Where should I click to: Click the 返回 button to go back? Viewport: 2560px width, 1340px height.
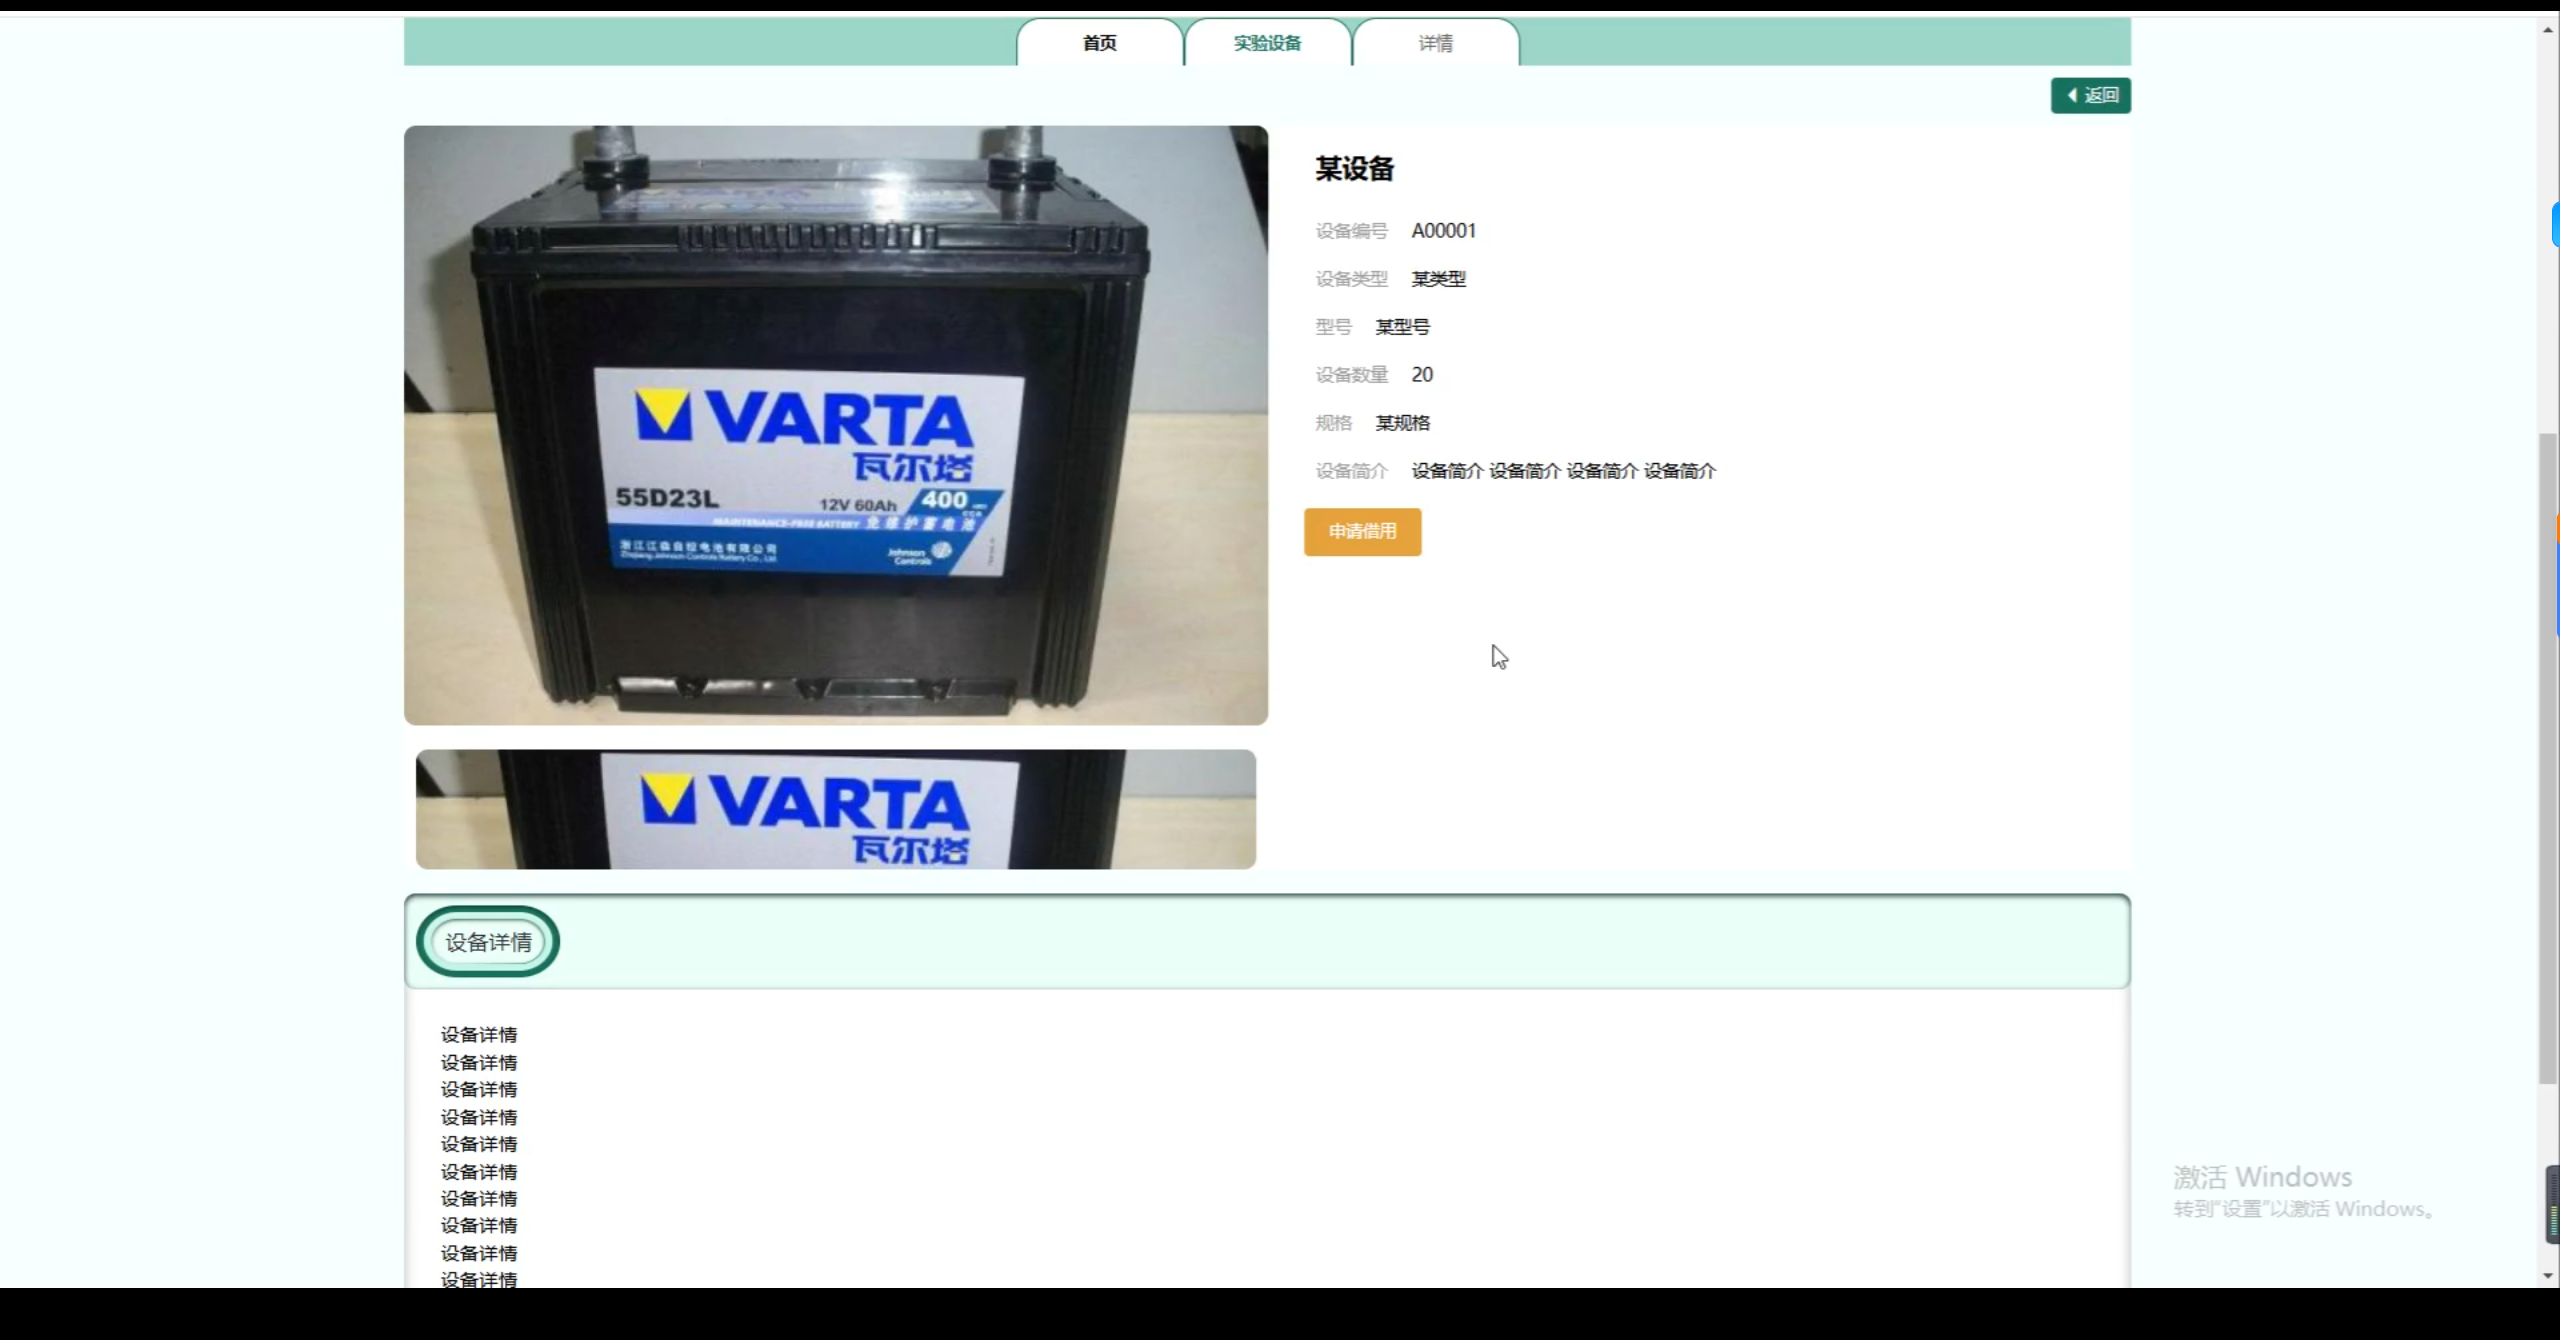pyautogui.click(x=2091, y=95)
